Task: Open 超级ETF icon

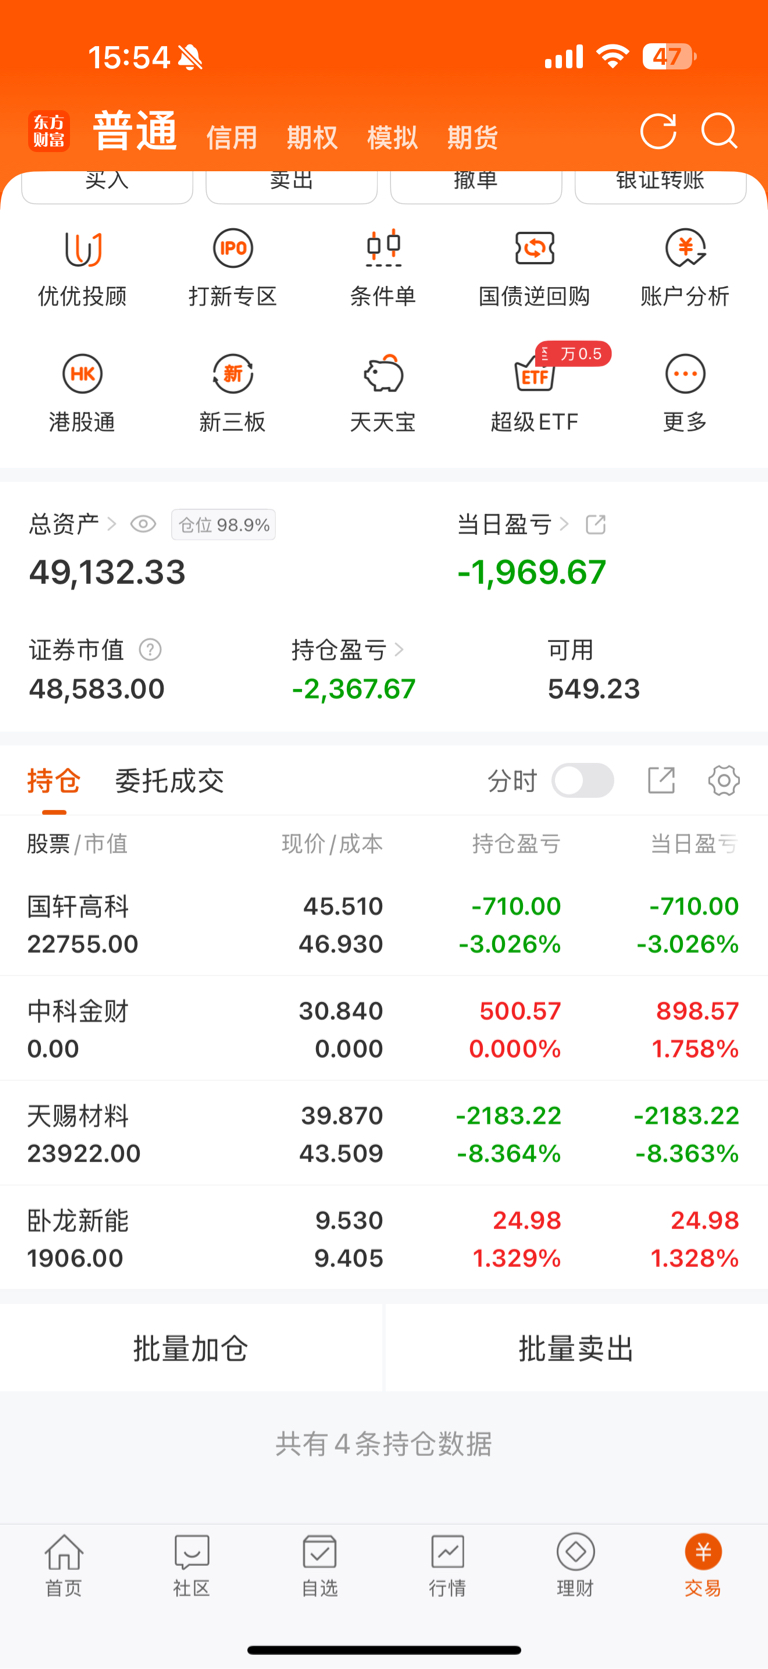Action: [534, 376]
